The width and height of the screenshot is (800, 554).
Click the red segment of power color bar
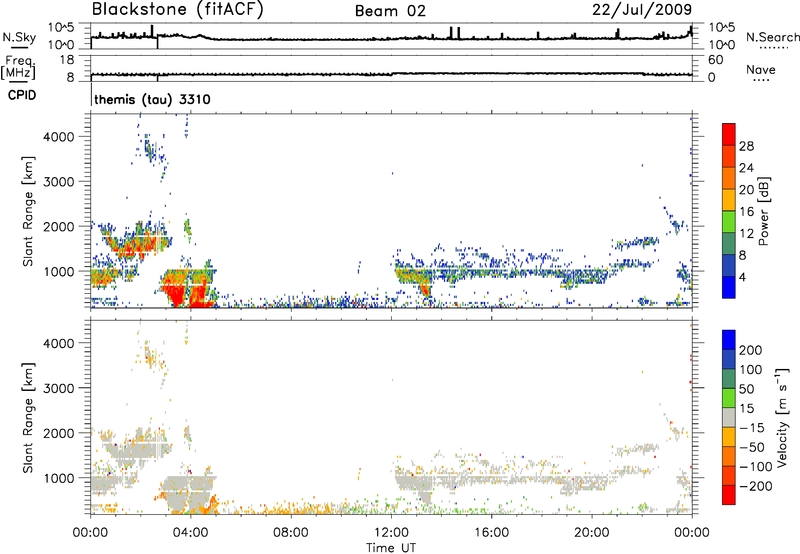[x=729, y=134]
